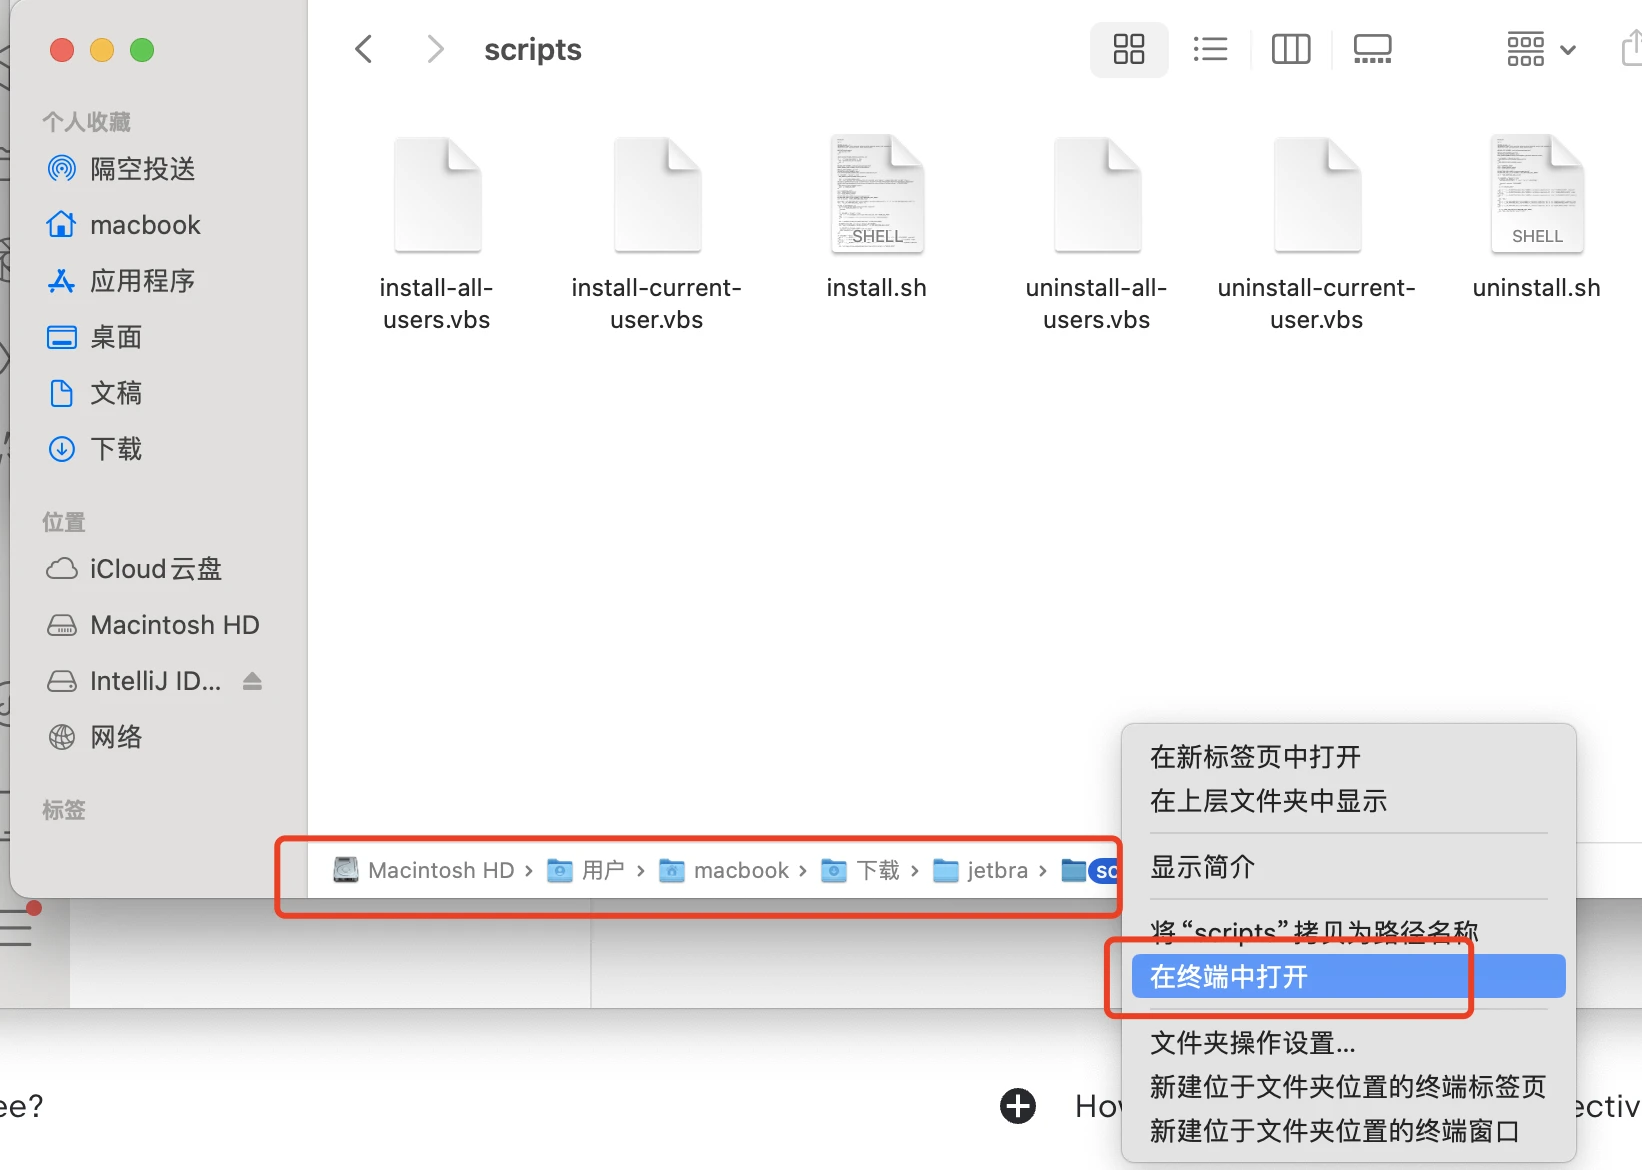Switch to icon view
Viewport: 1642px width, 1170px height.
coord(1129,49)
